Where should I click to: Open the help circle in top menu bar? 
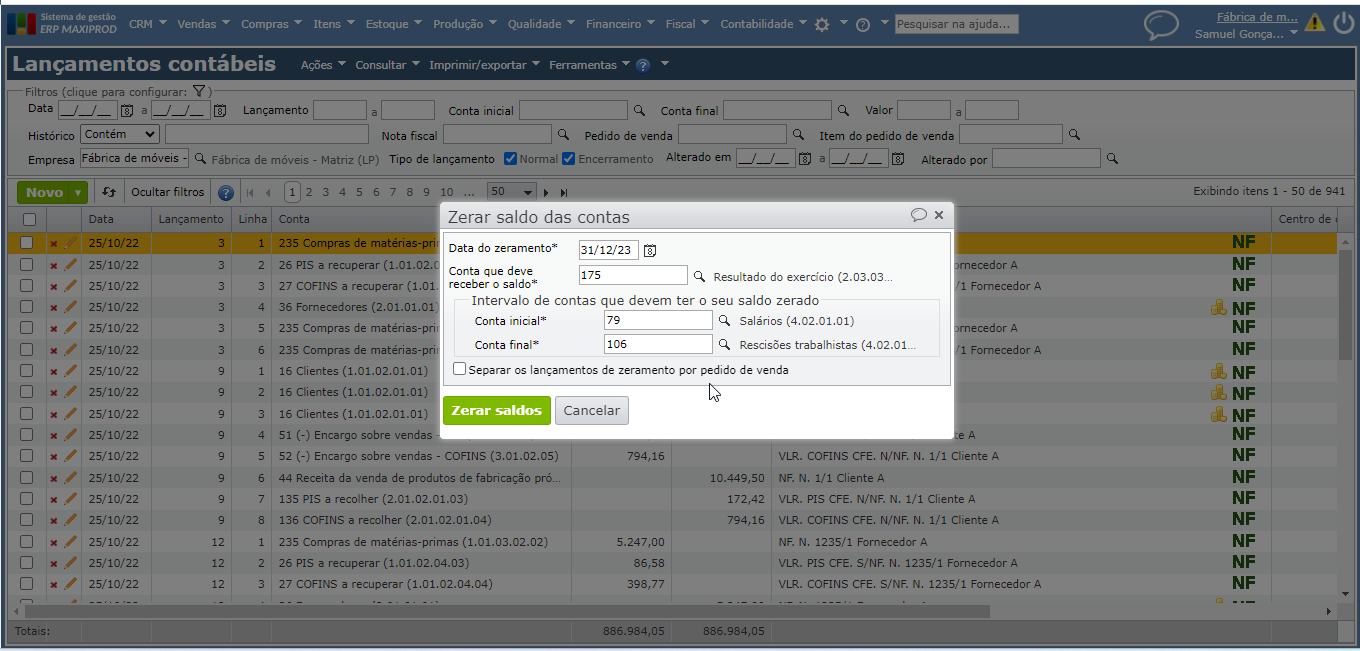coord(864,25)
